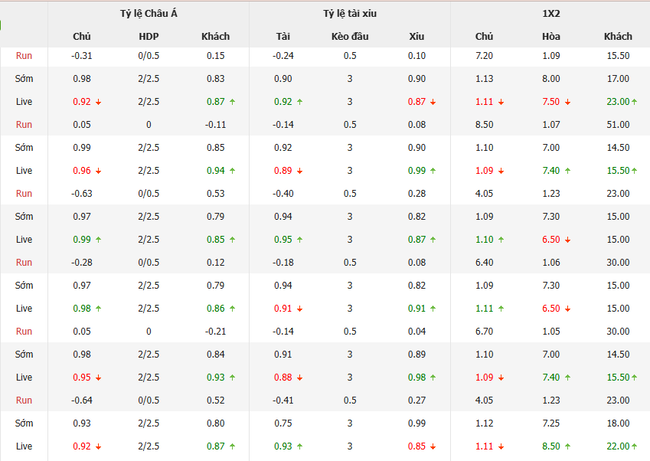Select the Tỷ lệ Châu Á header
Image resolution: width=650 pixels, height=461 pixels.
(x=147, y=13)
